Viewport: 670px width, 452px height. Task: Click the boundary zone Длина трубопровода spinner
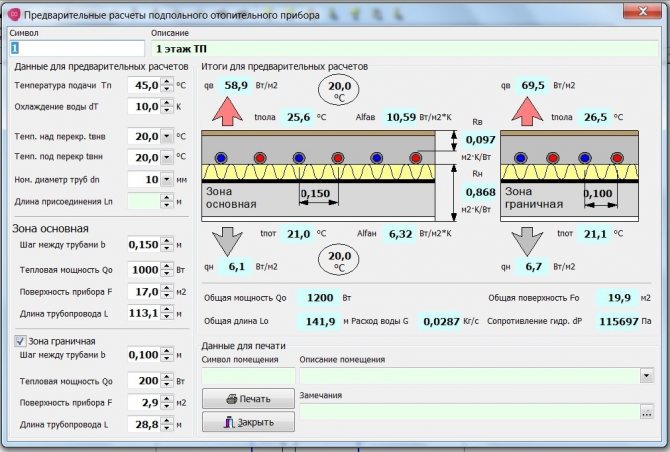pos(167,426)
